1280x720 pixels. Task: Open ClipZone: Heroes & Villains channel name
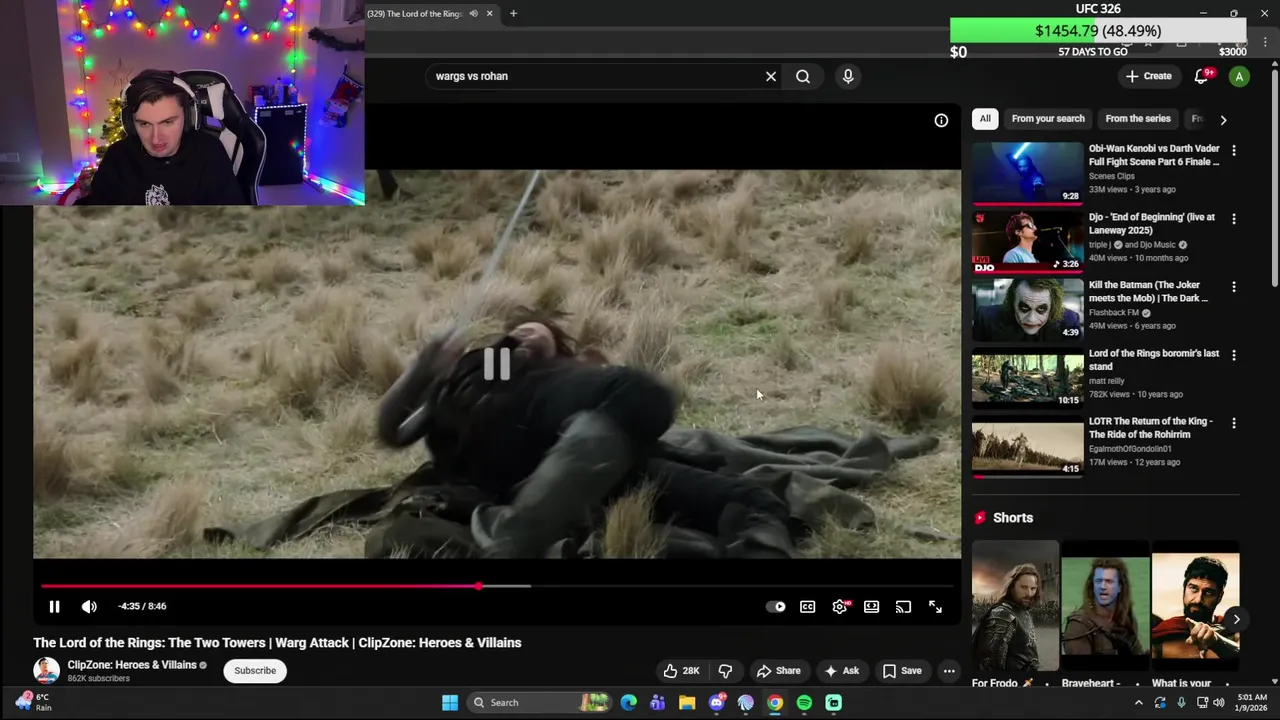[132, 665]
